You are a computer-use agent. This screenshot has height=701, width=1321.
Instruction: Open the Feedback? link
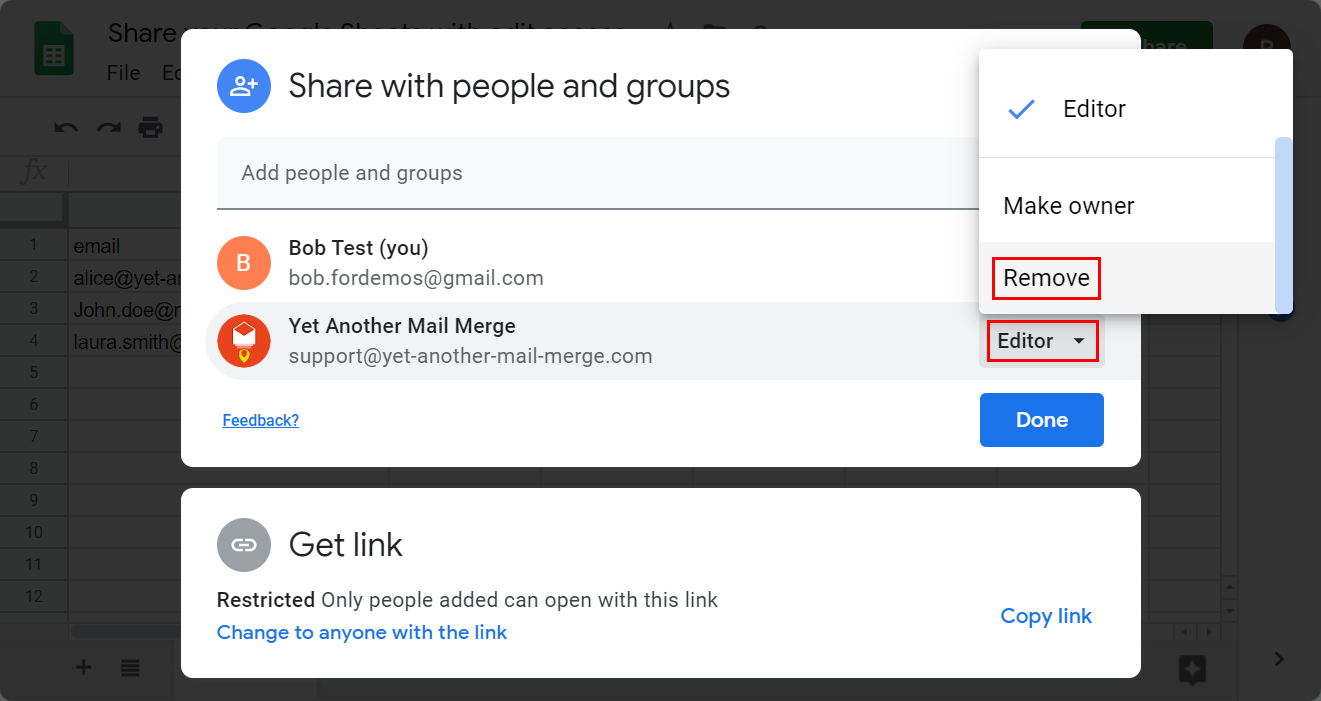click(260, 420)
